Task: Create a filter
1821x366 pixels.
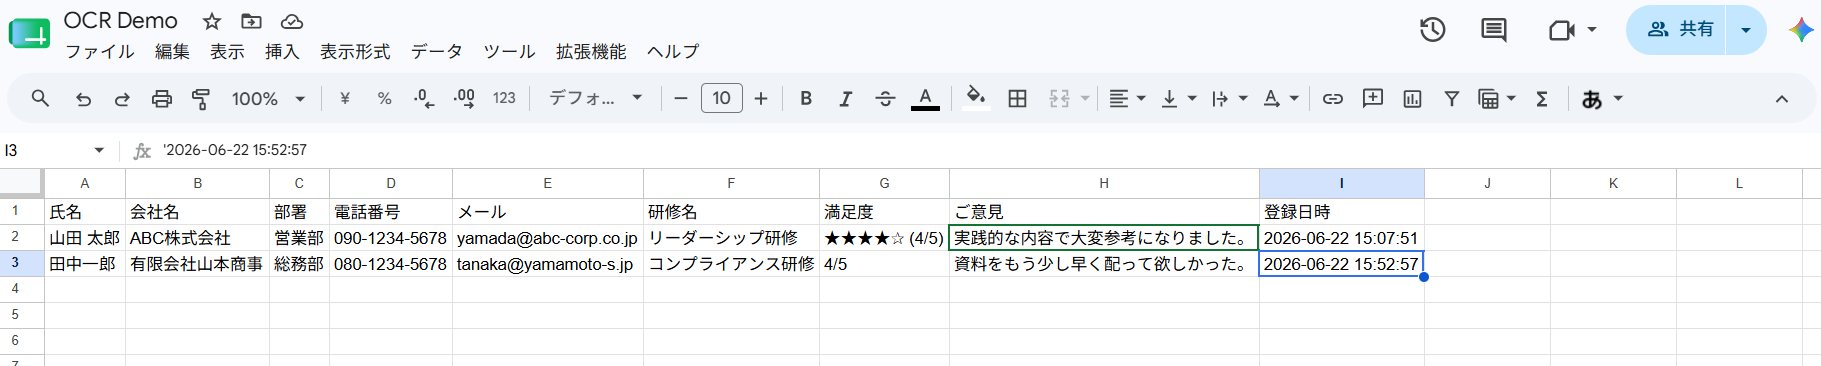Action: point(1452,98)
